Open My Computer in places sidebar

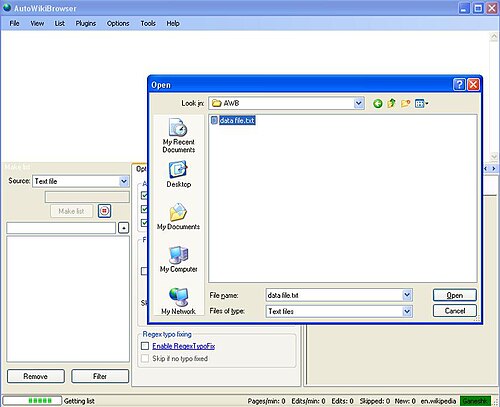(x=178, y=259)
